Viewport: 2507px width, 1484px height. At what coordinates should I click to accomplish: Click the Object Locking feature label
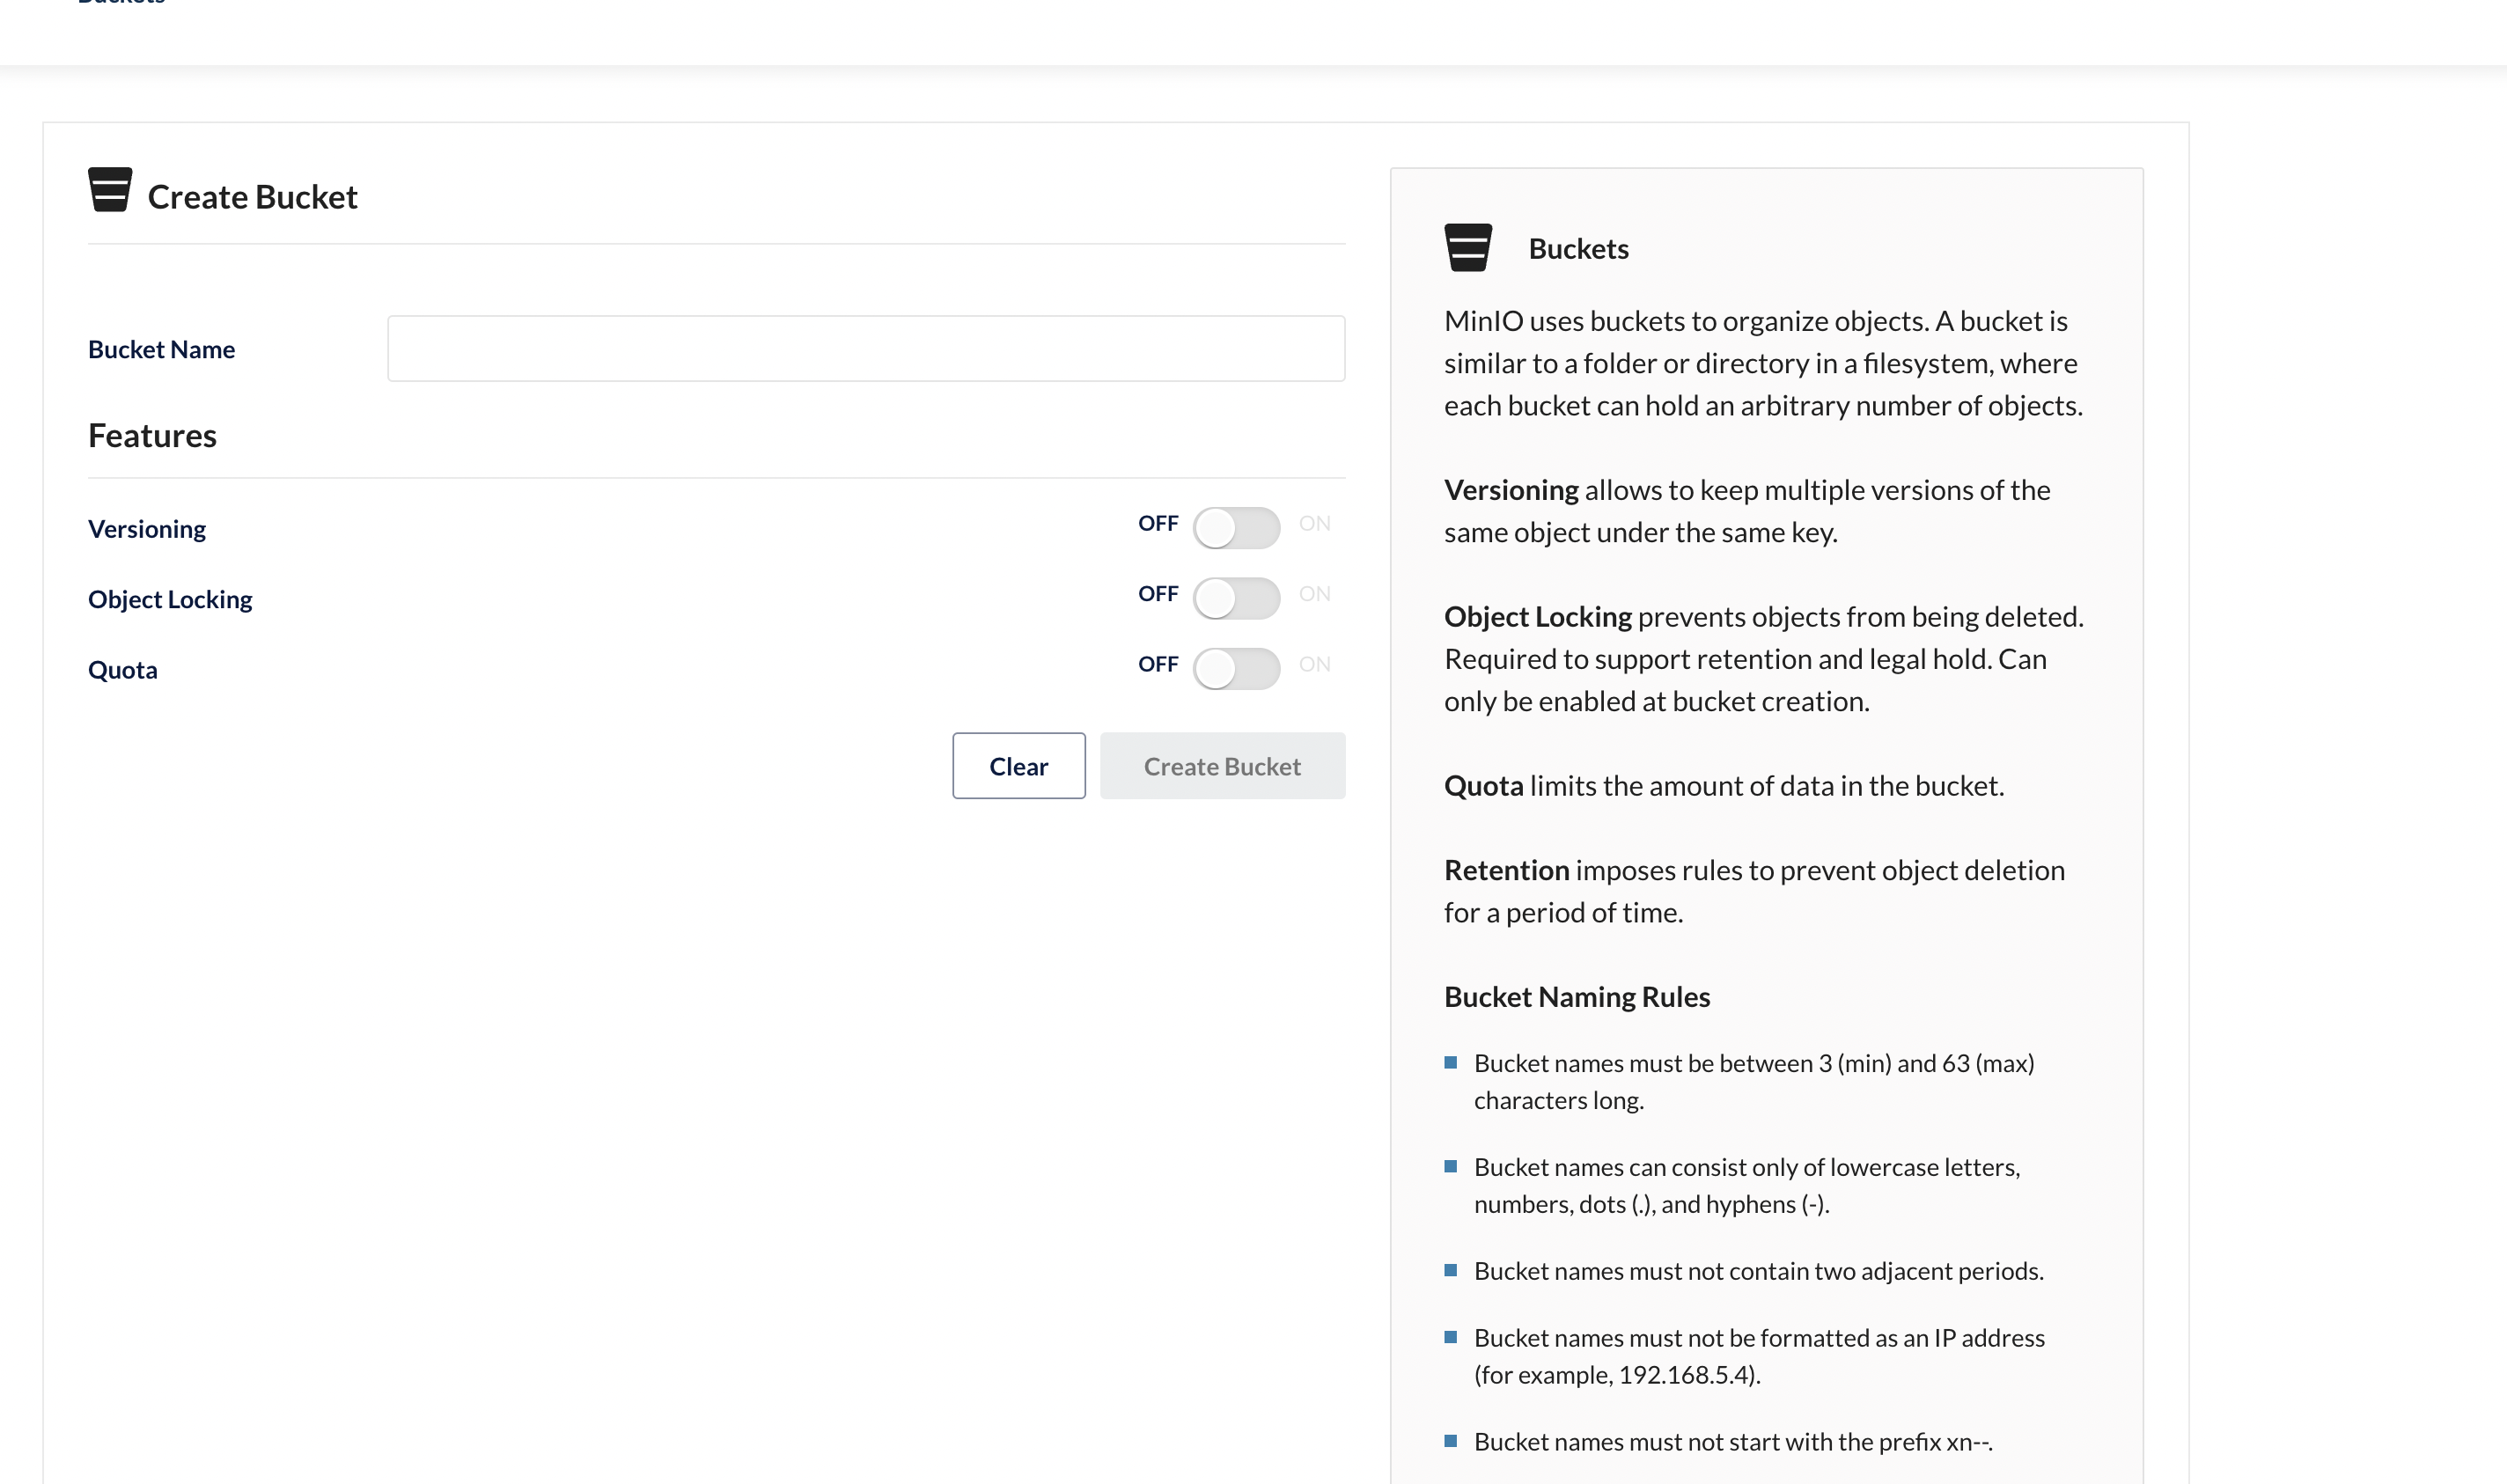point(170,600)
